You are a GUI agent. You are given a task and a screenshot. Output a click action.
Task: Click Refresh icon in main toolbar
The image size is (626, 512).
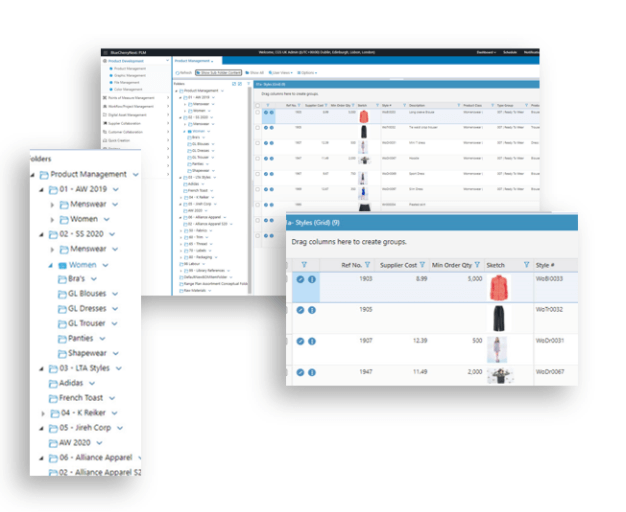pyautogui.click(x=178, y=73)
